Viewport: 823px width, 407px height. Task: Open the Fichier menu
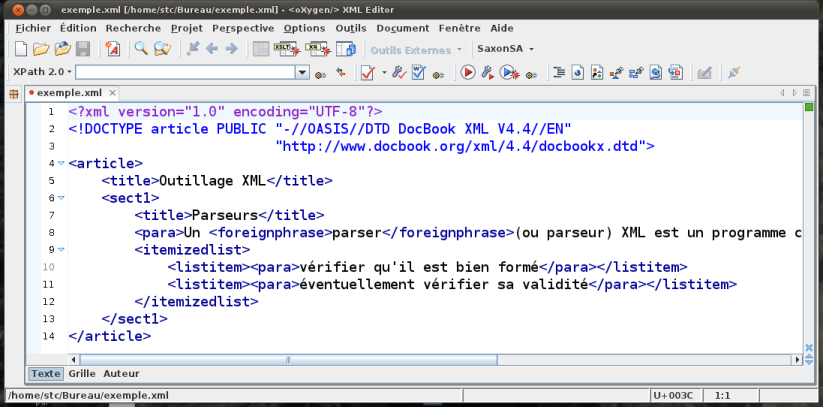pyautogui.click(x=33, y=28)
